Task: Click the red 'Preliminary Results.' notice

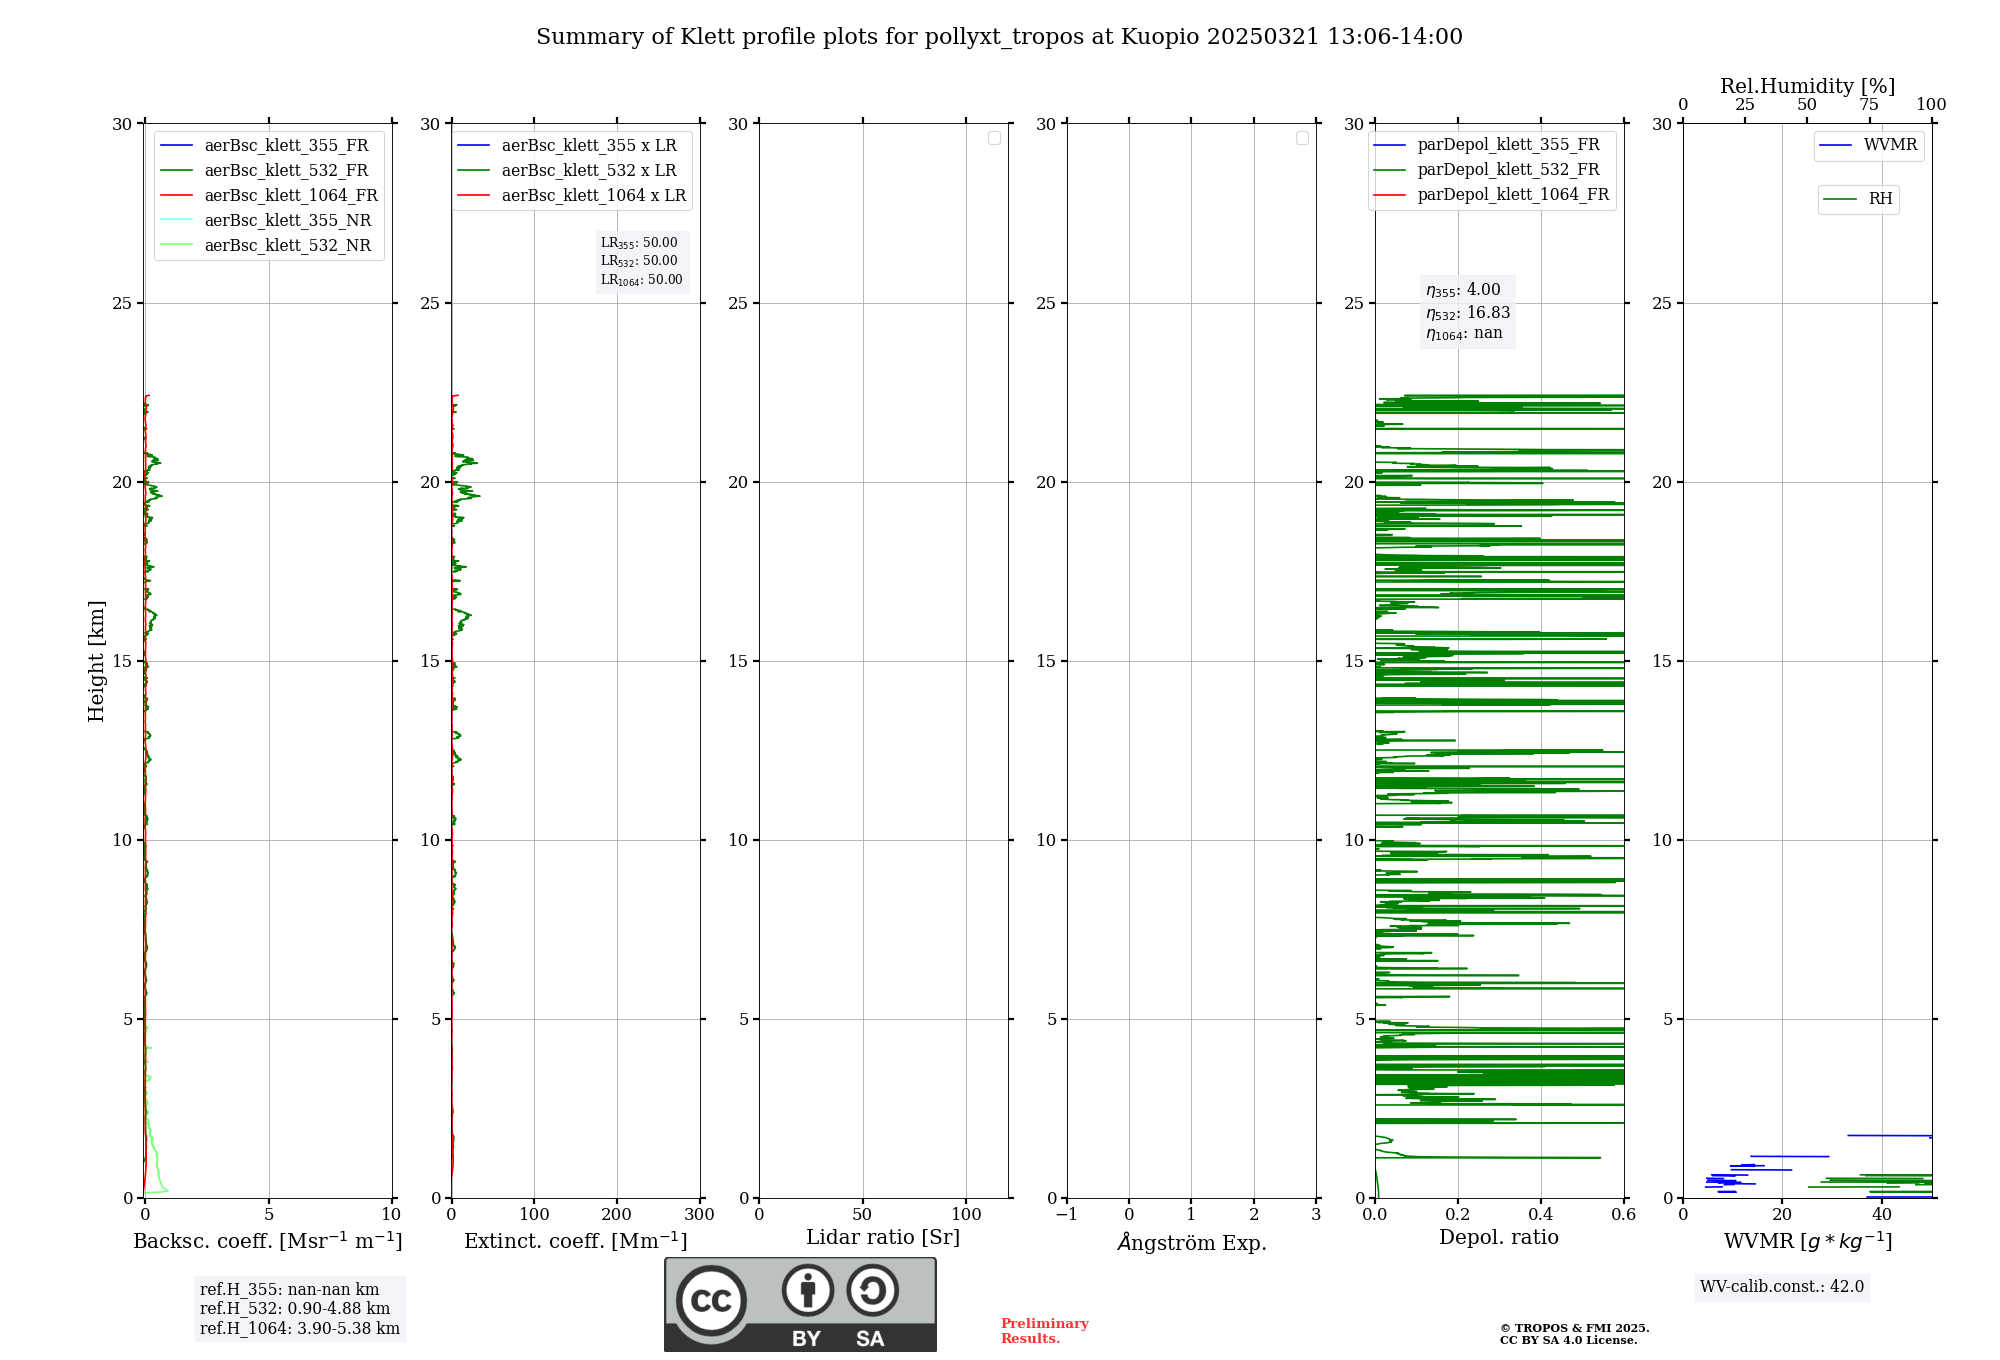Action: 1045,1331
